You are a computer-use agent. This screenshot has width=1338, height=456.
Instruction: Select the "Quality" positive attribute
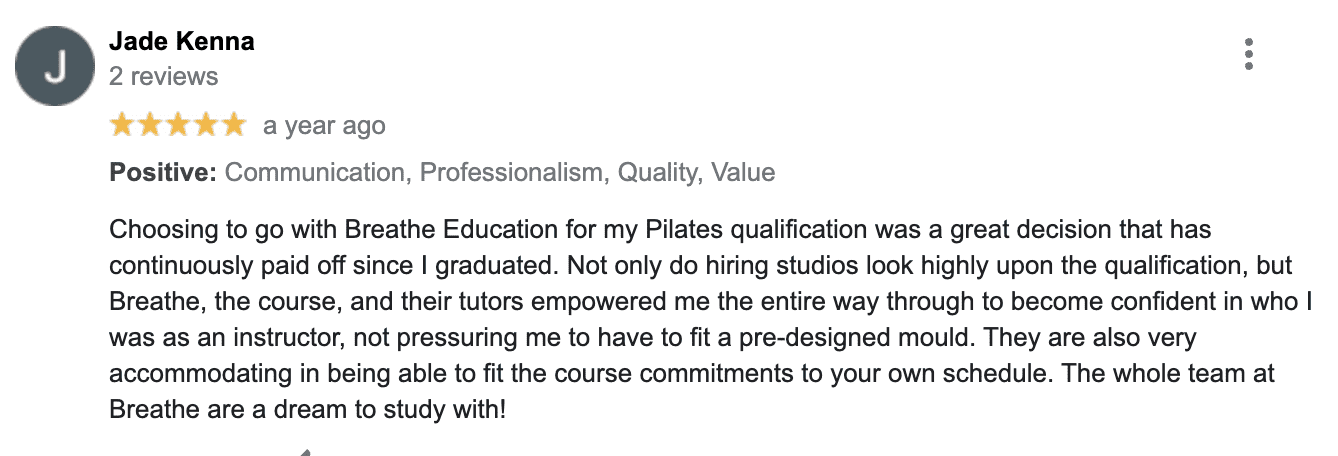(657, 172)
